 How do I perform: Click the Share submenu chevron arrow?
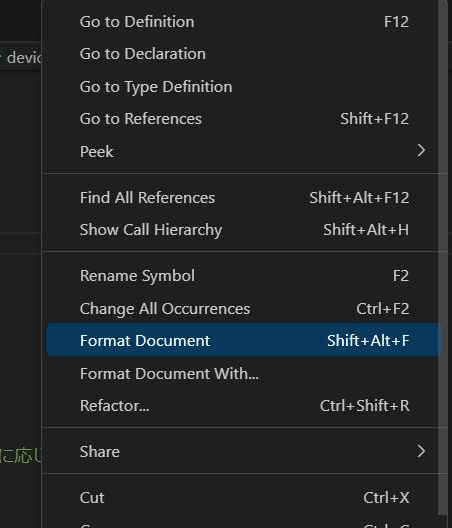click(x=421, y=451)
